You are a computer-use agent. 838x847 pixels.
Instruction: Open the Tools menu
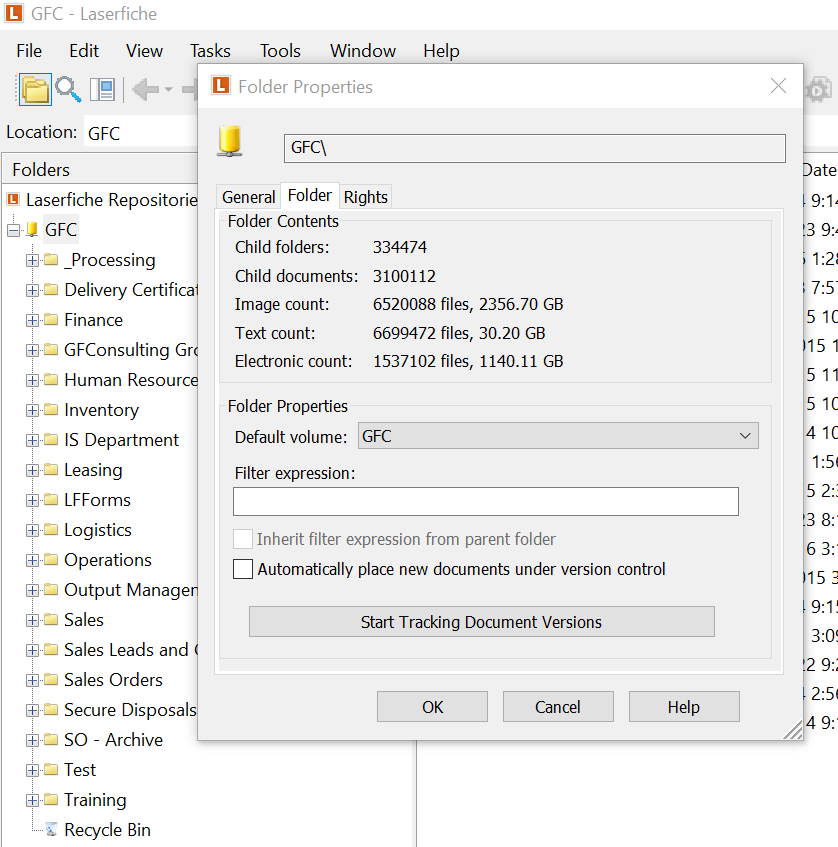click(x=280, y=51)
